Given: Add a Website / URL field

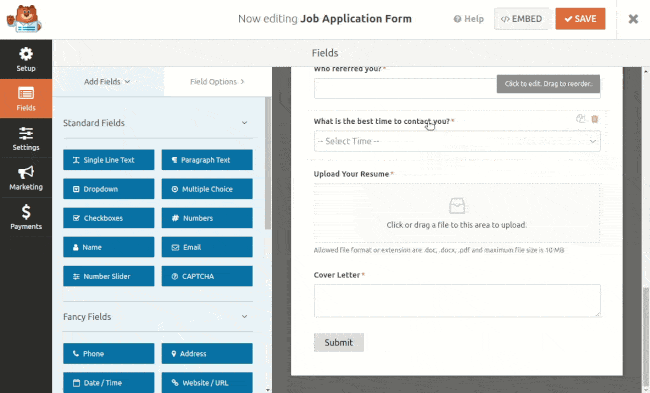Looking at the screenshot, I should 207,383.
